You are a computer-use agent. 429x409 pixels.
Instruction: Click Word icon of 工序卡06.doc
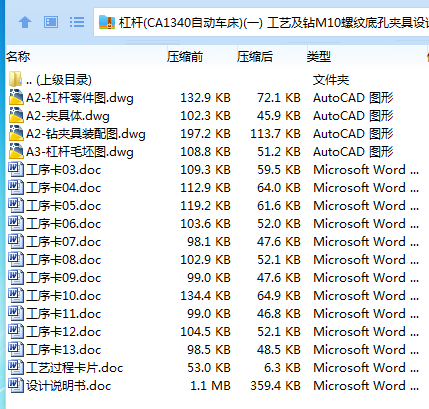[16, 223]
